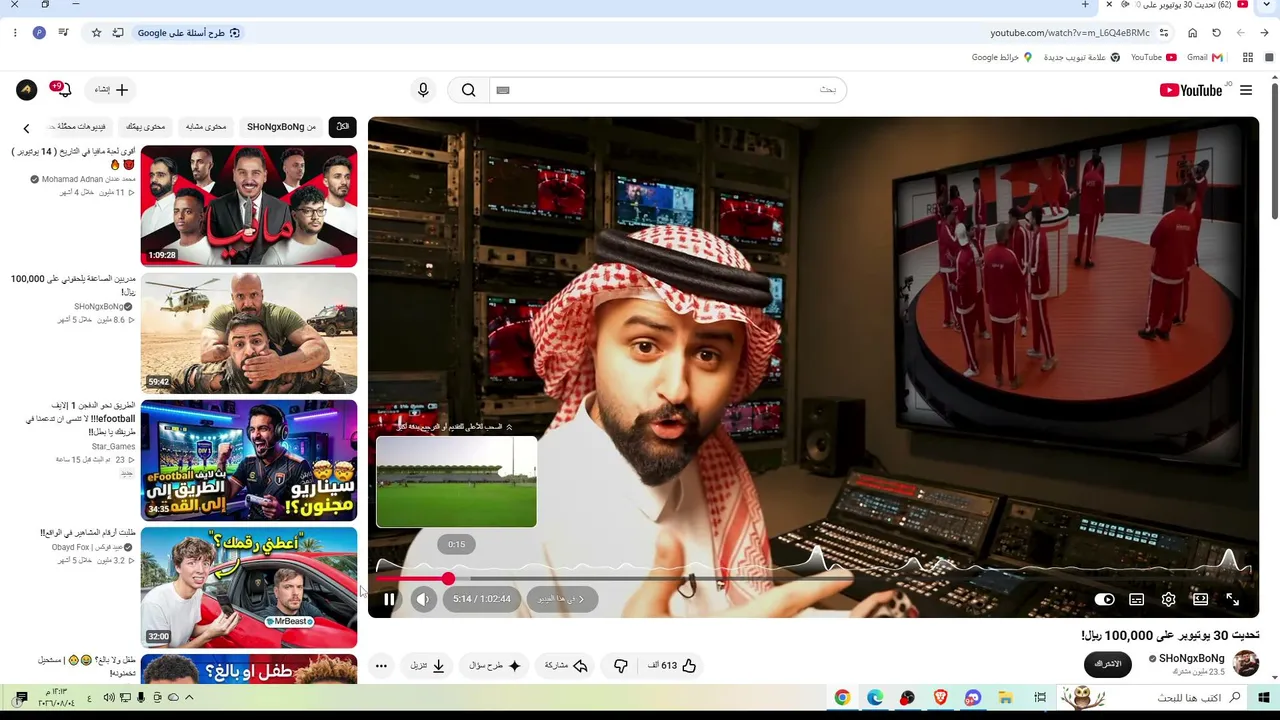1280x720 pixels.
Task: Bookmark this page with star icon
Action: [96, 33]
